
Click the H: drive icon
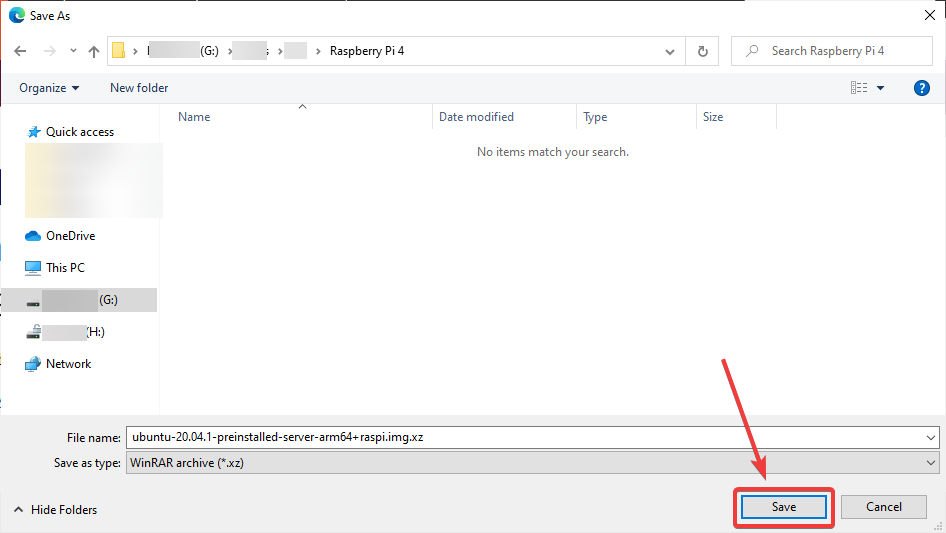[x=33, y=331]
